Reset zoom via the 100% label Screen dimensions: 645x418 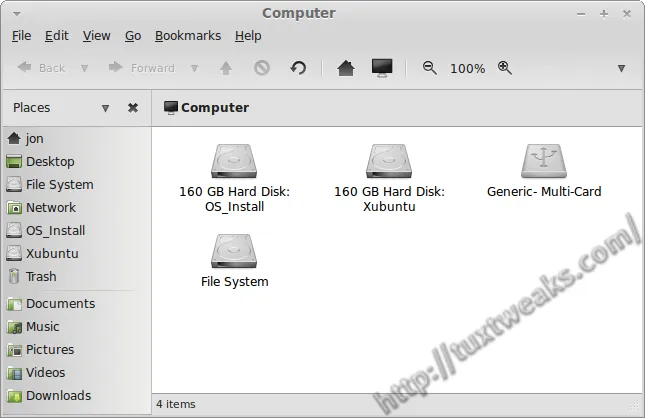coord(468,68)
